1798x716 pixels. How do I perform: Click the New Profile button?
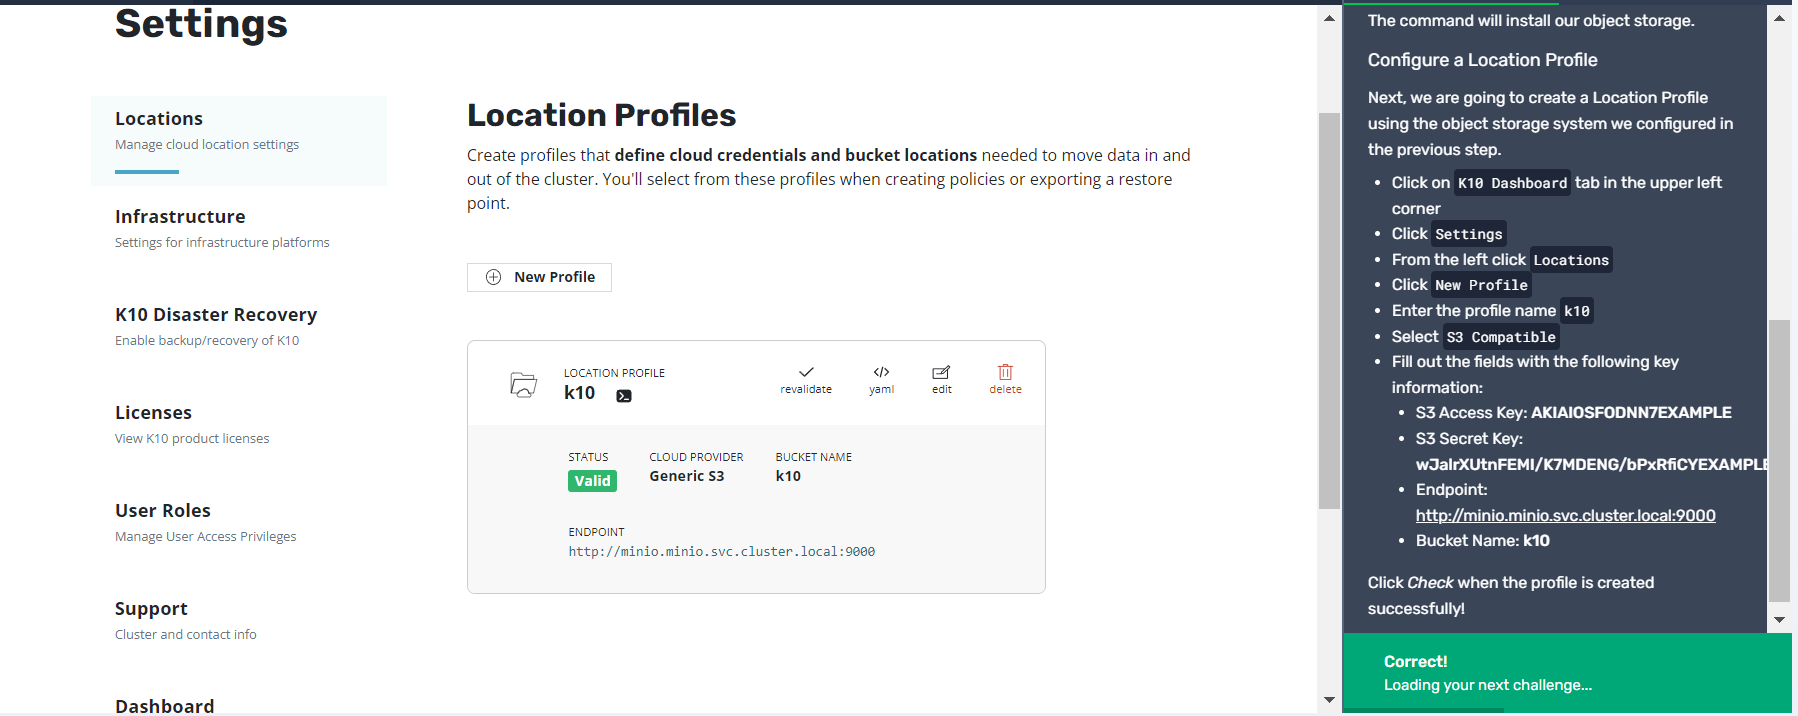[x=539, y=277]
